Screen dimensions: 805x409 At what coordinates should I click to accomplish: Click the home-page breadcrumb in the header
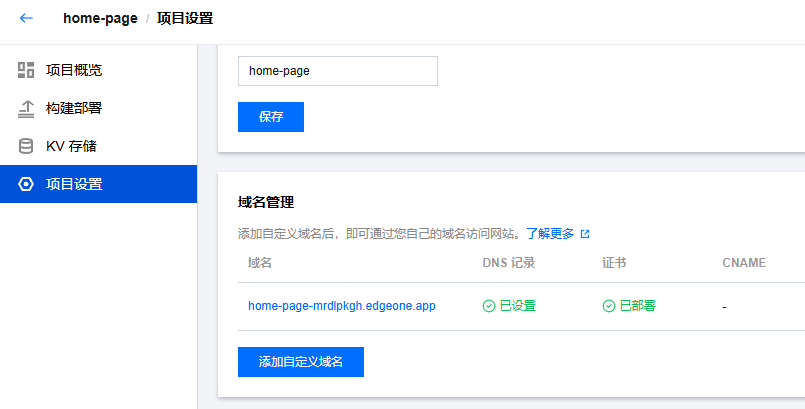coord(100,18)
